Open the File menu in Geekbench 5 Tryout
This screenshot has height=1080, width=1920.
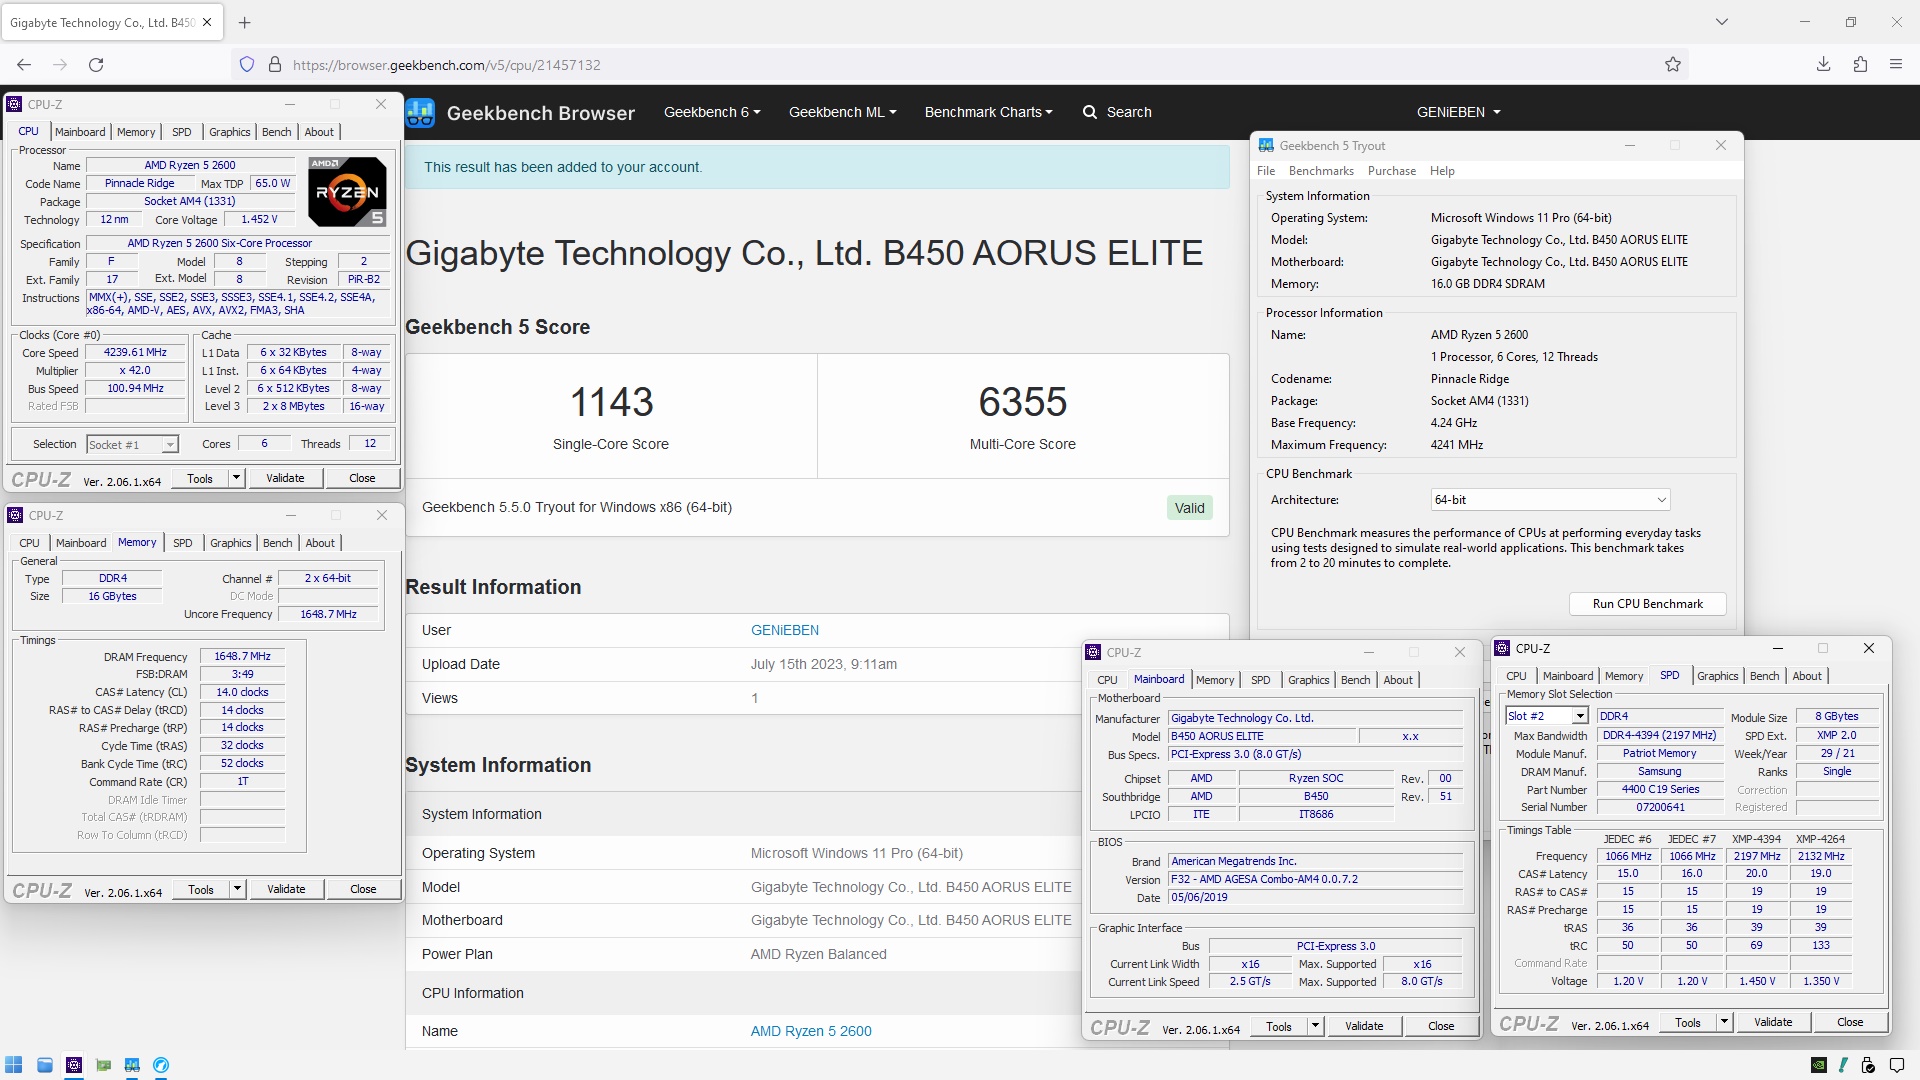pos(1266,171)
